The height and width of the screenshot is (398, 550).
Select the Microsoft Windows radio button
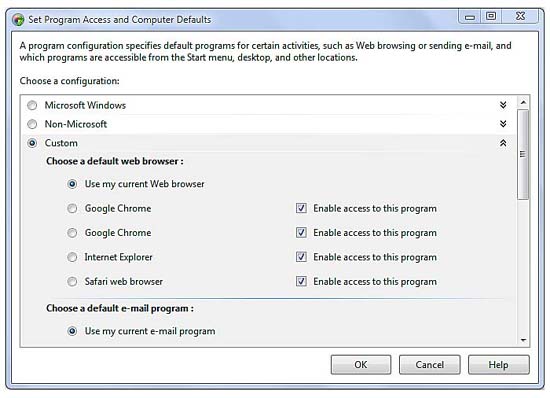click(x=32, y=105)
